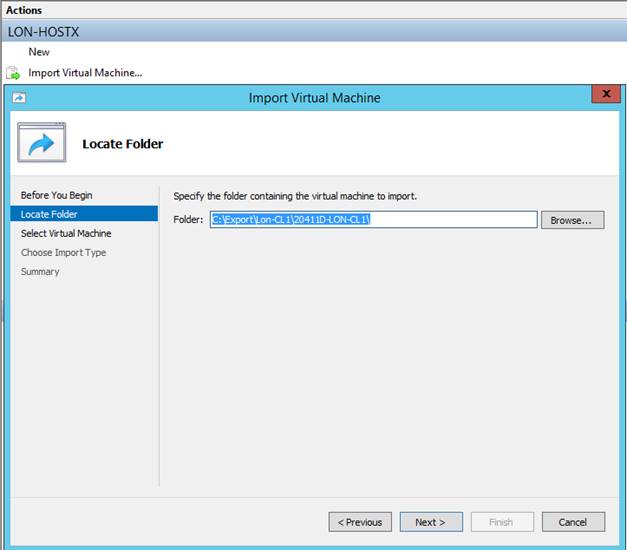Image resolution: width=627 pixels, height=550 pixels.
Task: Click the 'Specify the folder containing' instruction text
Action: pyautogui.click(x=295, y=196)
